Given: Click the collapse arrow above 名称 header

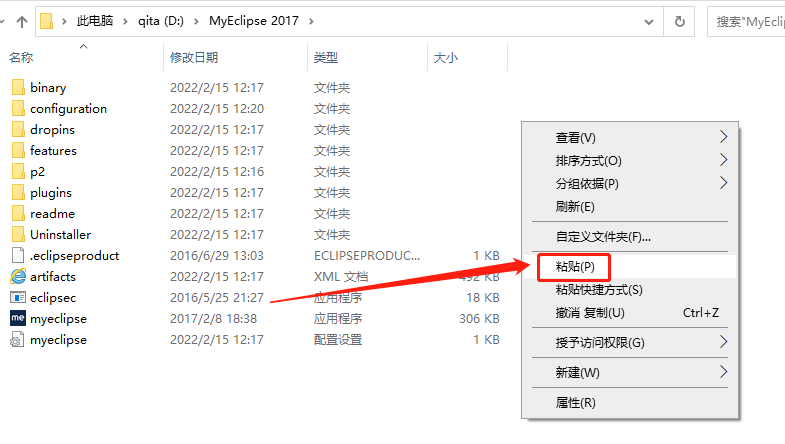Looking at the screenshot, I should pyautogui.click(x=84, y=46).
